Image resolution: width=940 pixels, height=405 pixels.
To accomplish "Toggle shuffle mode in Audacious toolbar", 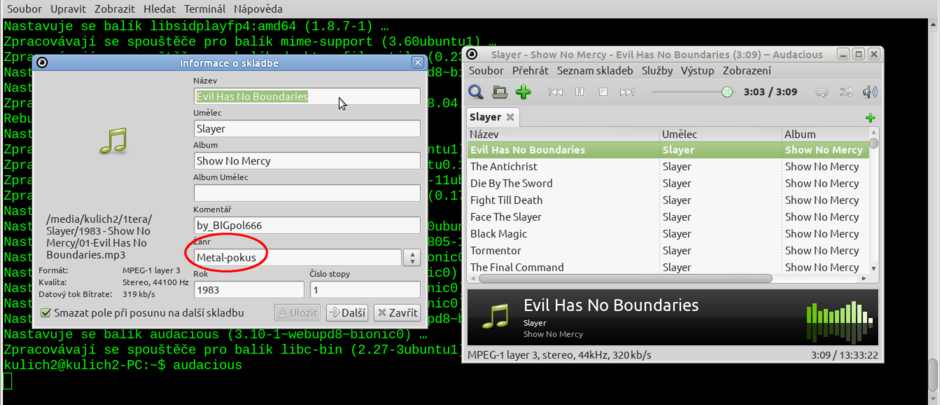I will coord(846,92).
